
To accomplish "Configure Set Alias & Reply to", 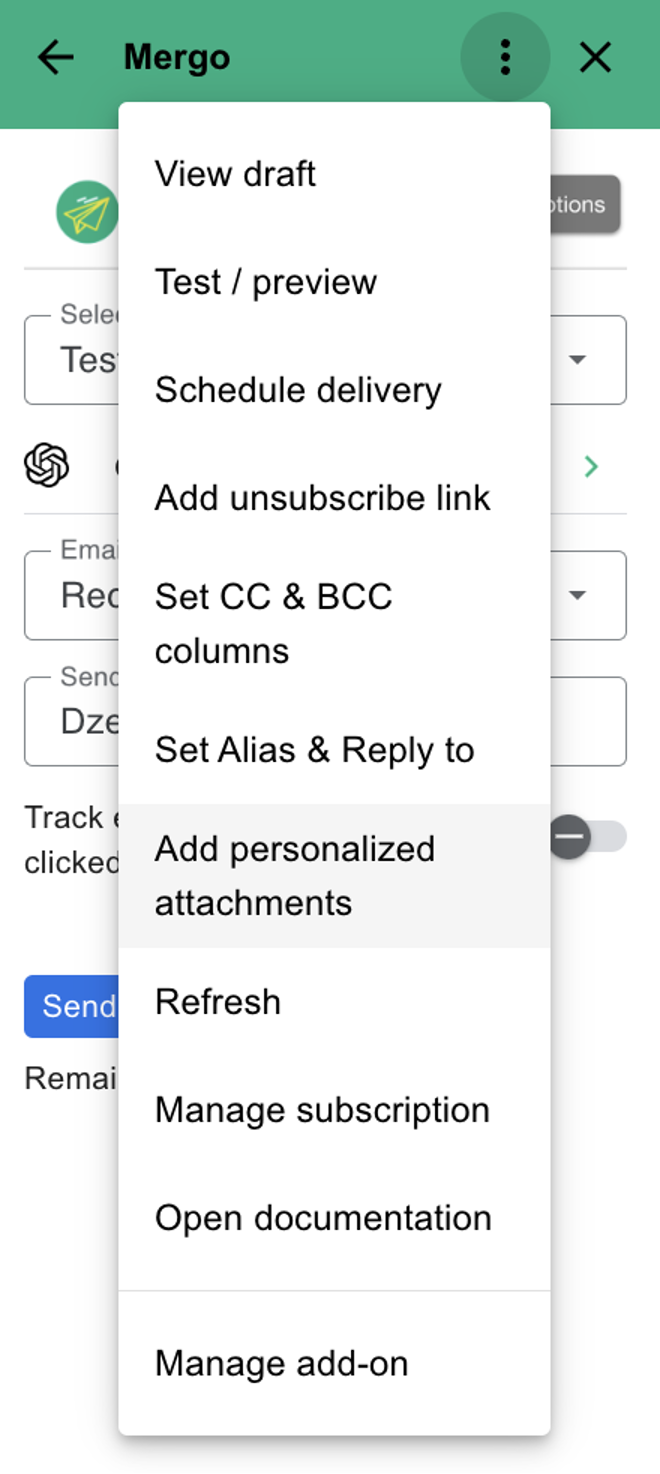I will pyautogui.click(x=314, y=749).
